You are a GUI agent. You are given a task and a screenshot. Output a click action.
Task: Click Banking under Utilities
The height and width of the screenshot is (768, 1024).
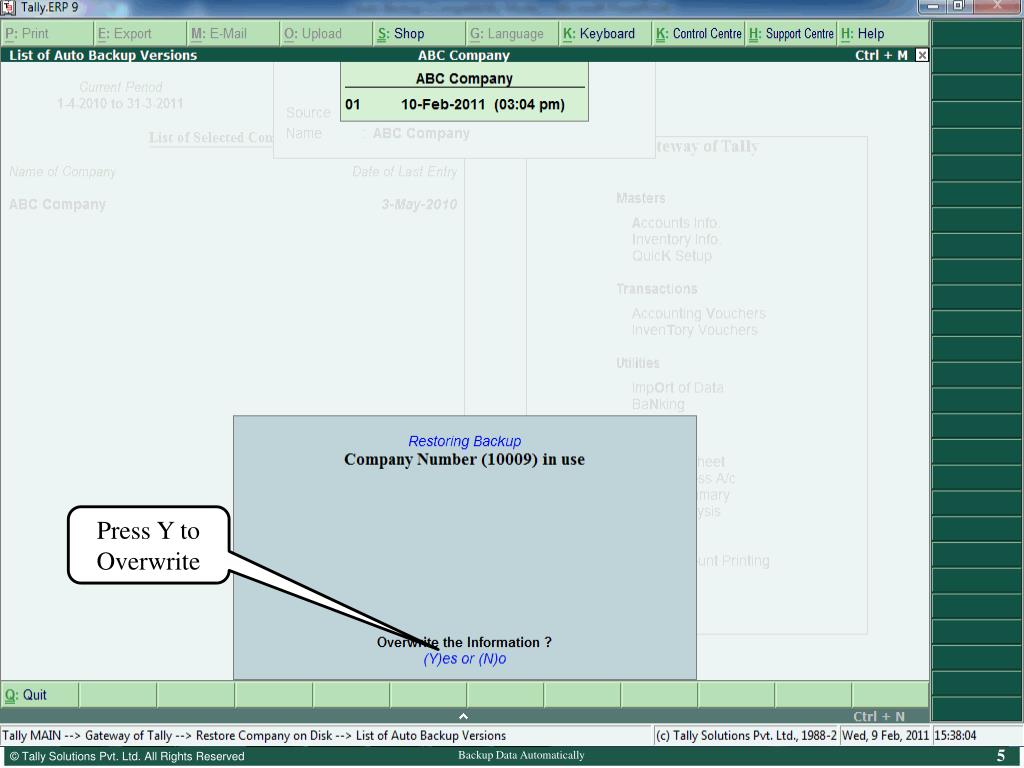pos(658,405)
